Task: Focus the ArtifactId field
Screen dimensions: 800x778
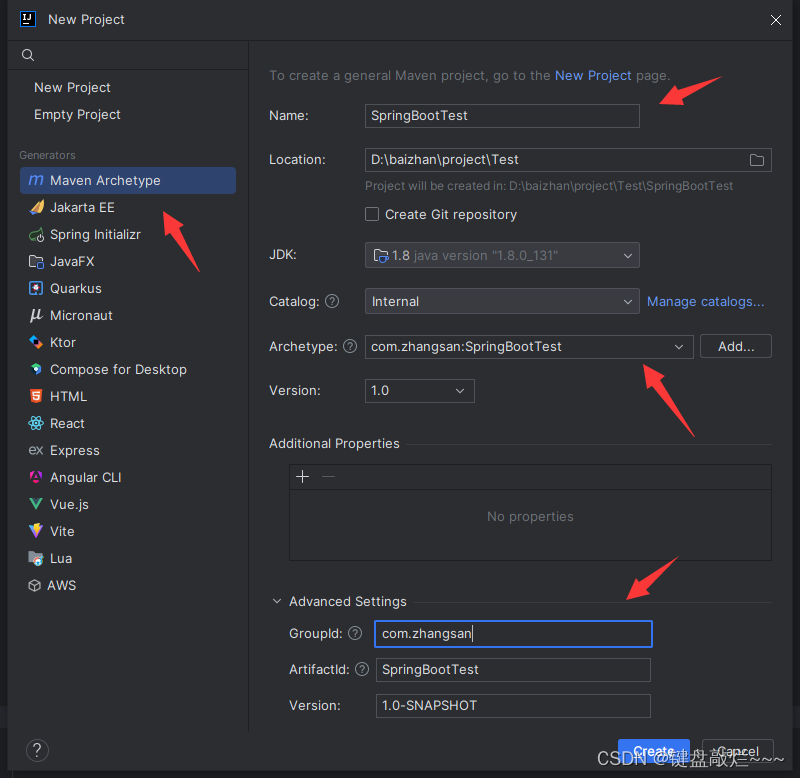Action: pos(513,670)
